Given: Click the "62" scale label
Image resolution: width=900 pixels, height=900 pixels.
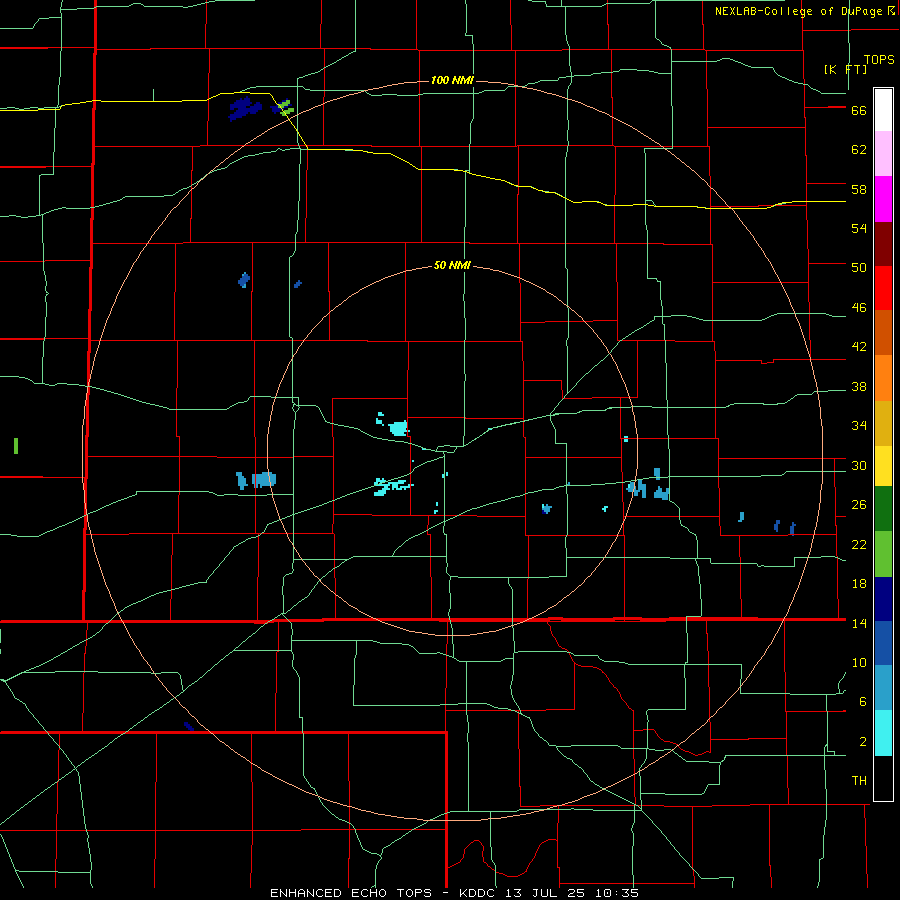Looking at the screenshot, I should click(859, 150).
